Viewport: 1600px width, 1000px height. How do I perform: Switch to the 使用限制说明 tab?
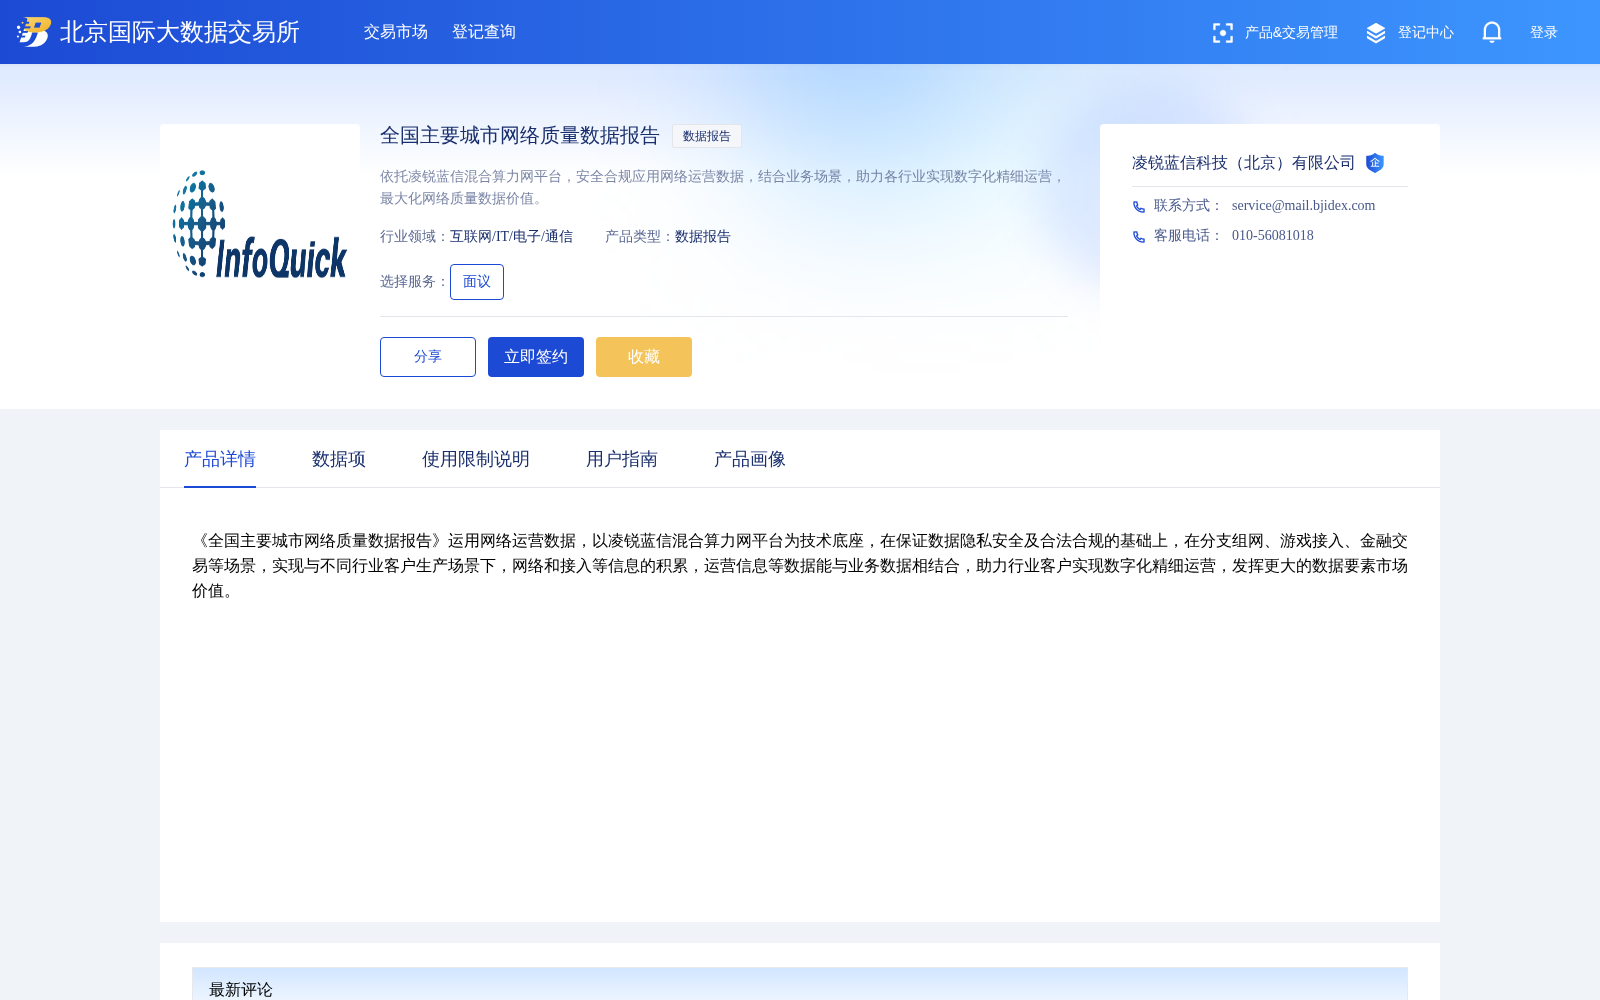[x=476, y=459]
